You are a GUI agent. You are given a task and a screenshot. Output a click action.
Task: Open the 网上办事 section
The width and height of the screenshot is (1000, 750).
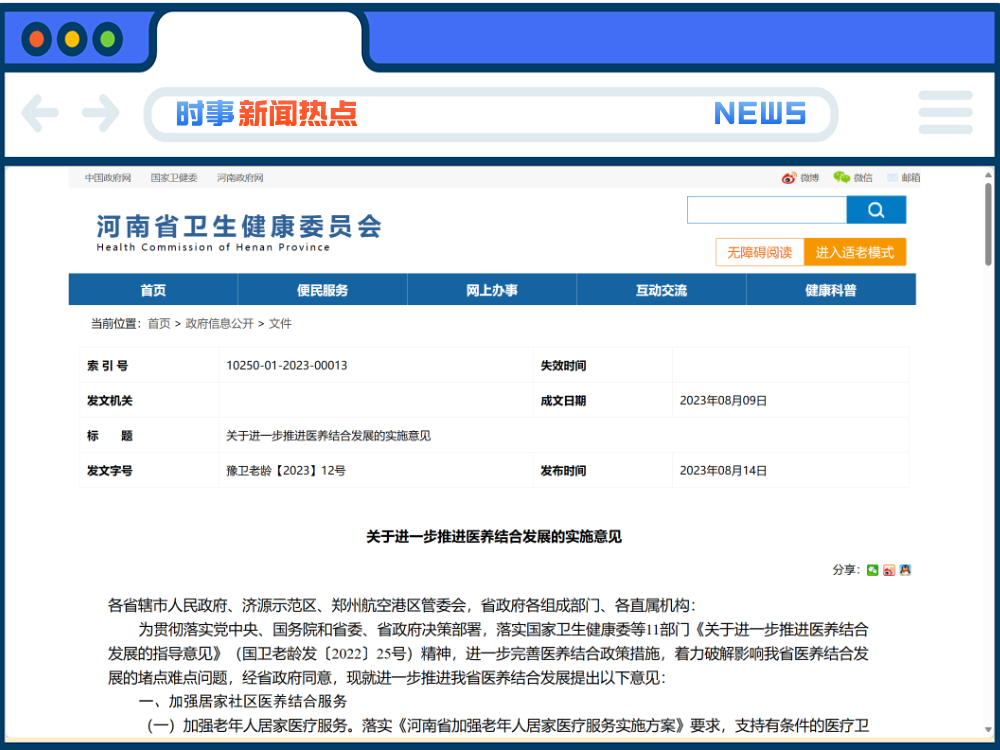pos(491,289)
